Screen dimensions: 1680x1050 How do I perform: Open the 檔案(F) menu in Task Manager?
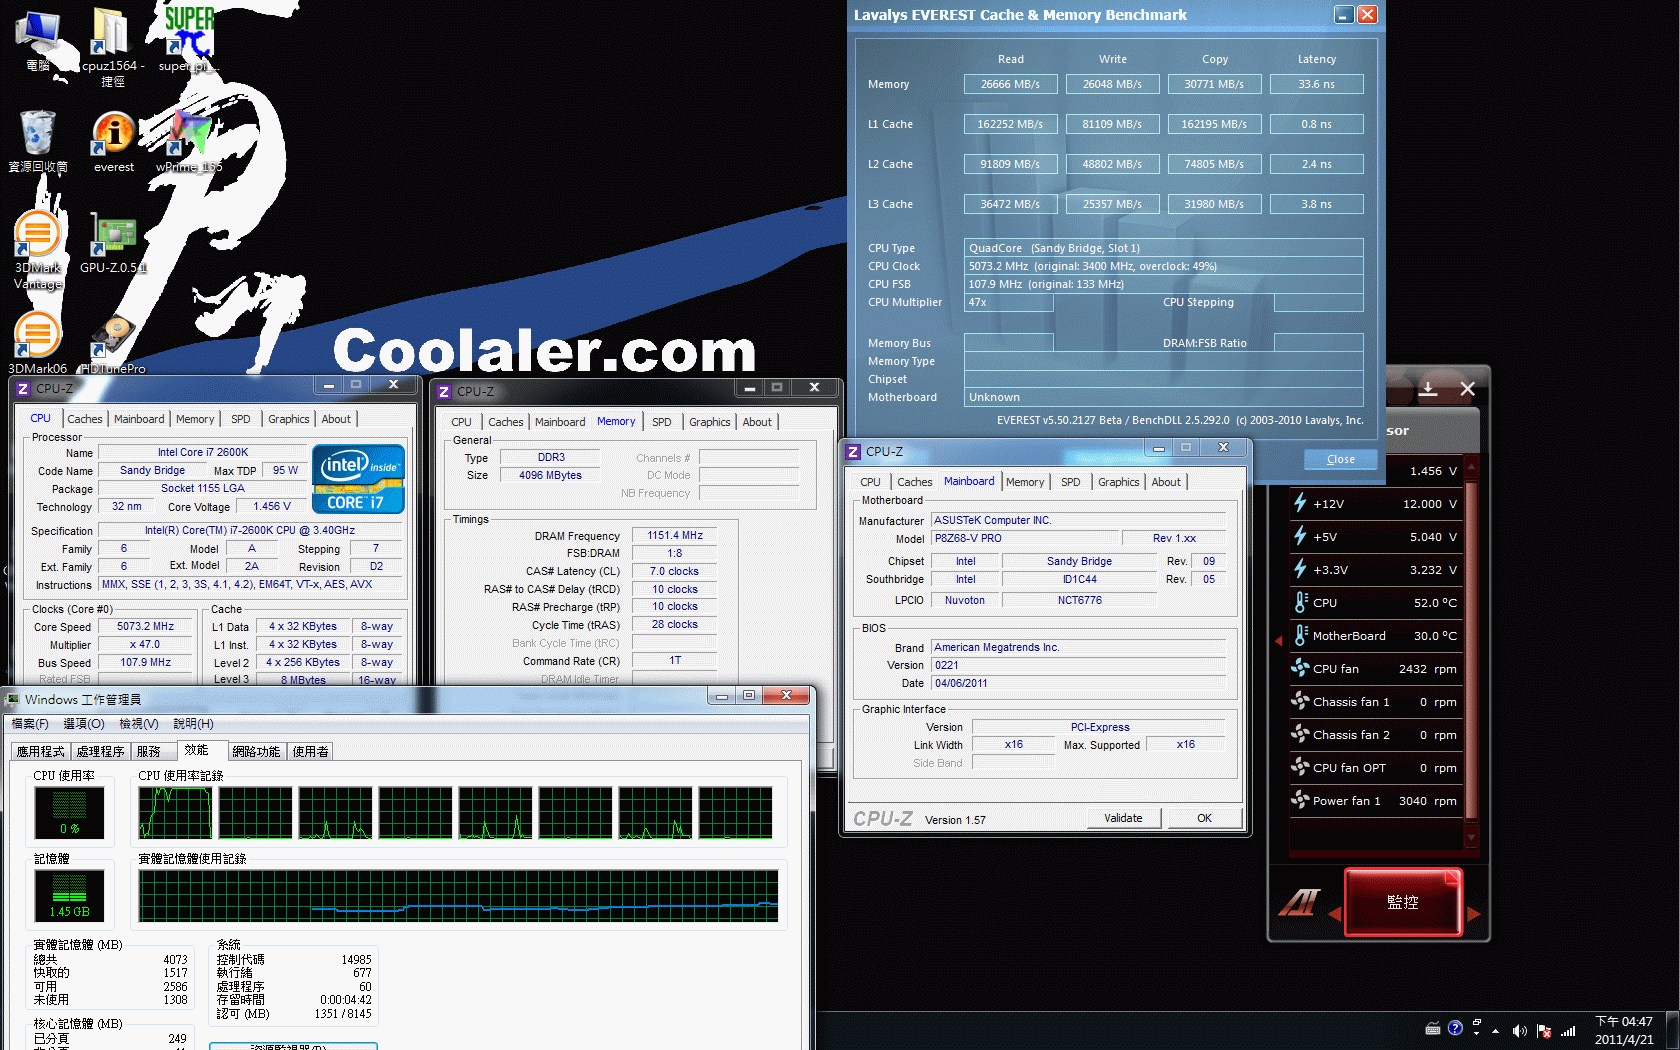coord(30,723)
